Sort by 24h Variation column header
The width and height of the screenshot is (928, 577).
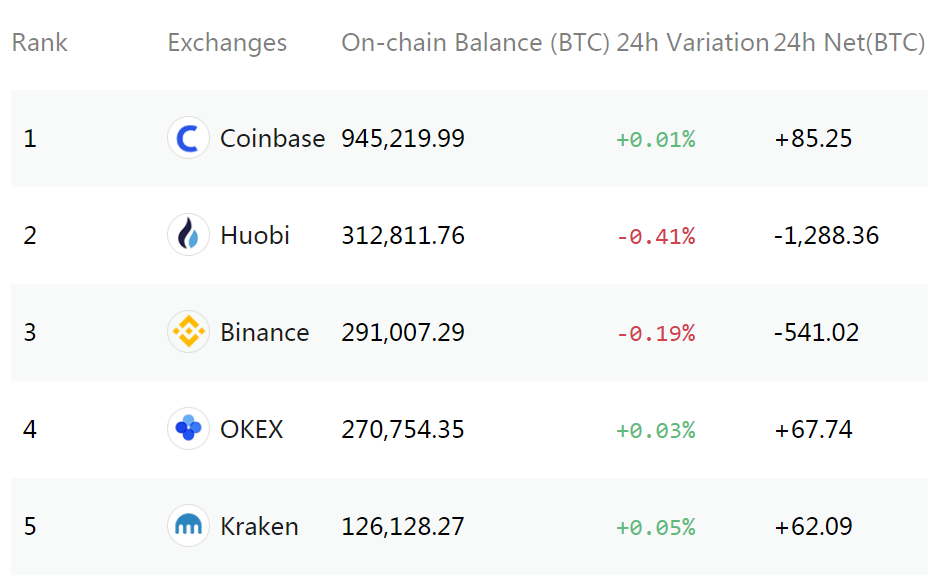pyautogui.click(x=692, y=43)
